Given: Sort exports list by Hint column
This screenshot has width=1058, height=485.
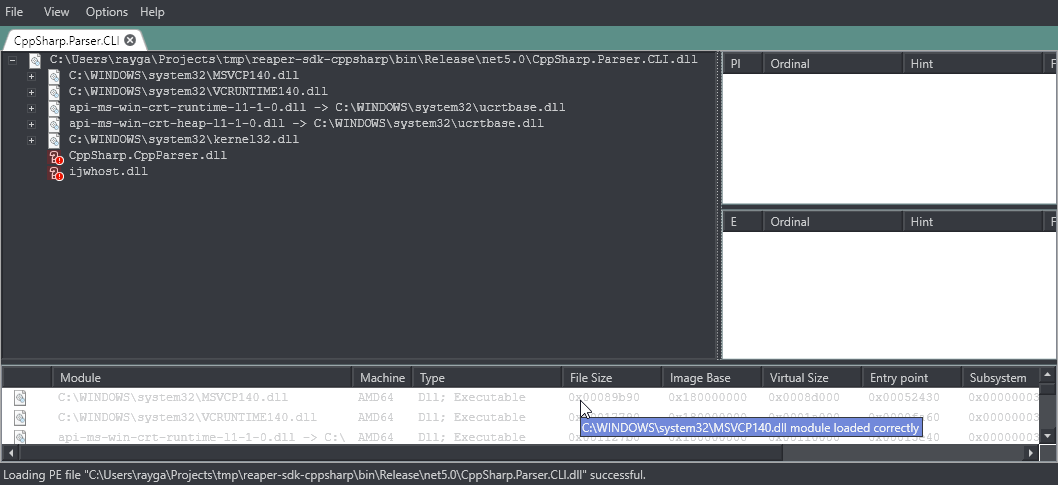Looking at the screenshot, I should [x=972, y=221].
